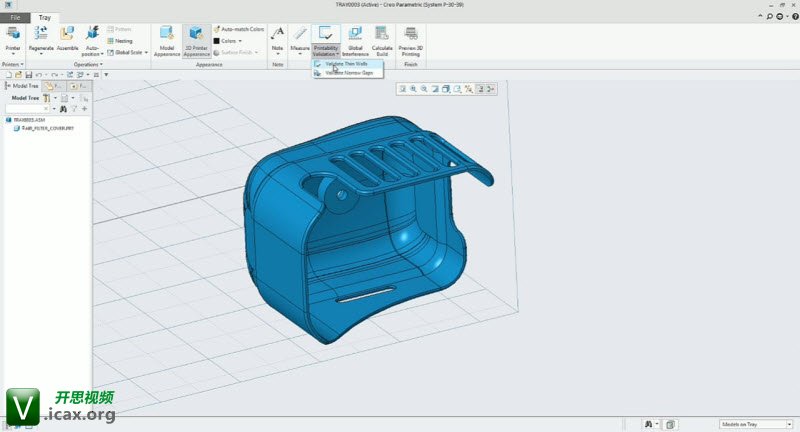This screenshot has height=432, width=800.
Task: Open the File tab
Action: [x=17, y=18]
